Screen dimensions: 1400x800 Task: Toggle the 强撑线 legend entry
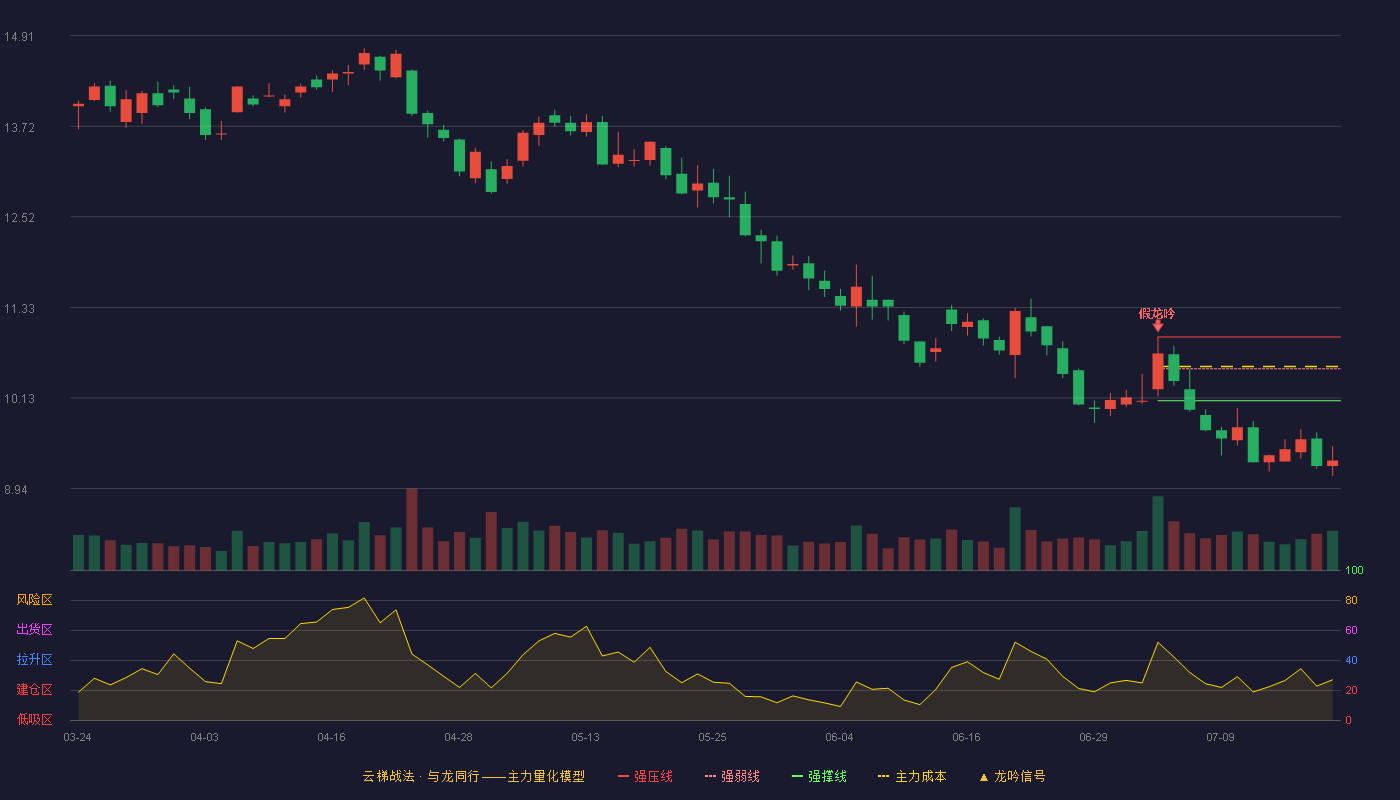point(819,776)
